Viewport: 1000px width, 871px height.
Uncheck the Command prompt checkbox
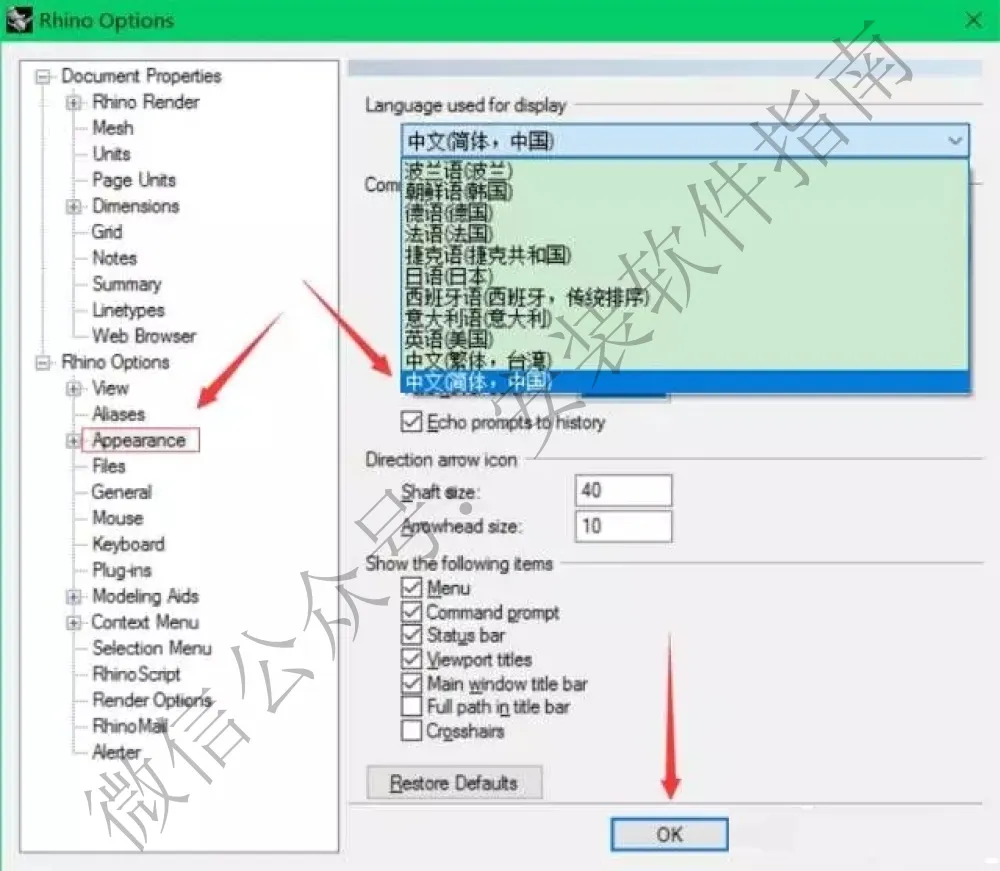pyautogui.click(x=411, y=611)
